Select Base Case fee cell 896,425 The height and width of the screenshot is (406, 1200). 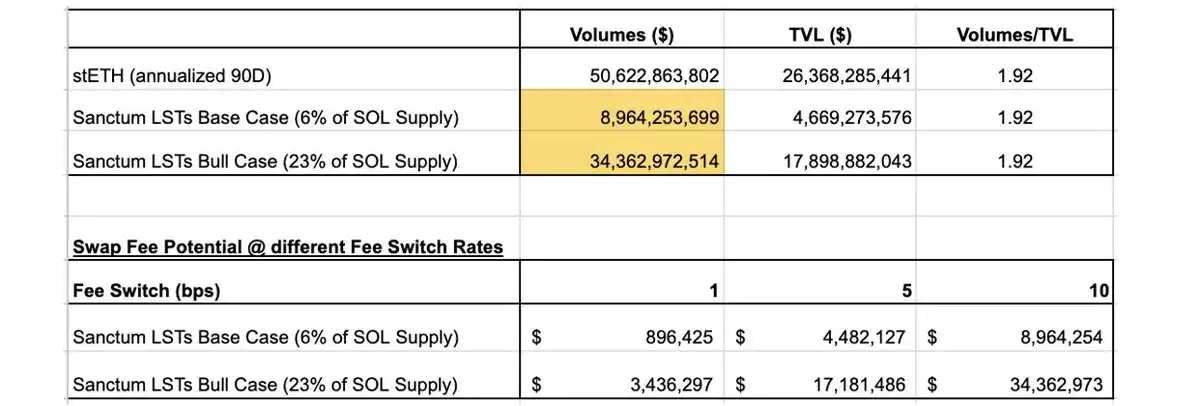[x=680, y=337]
